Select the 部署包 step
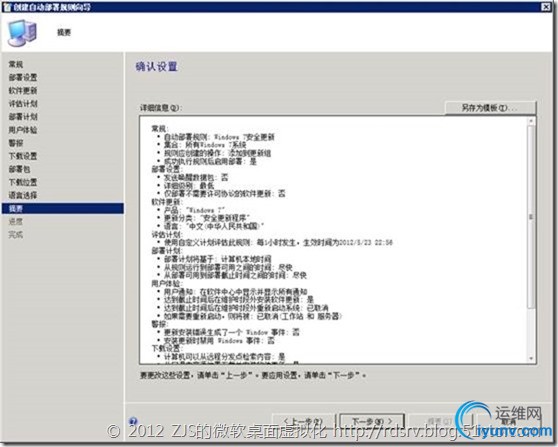Image resolution: width=558 pixels, height=447 pixels. pos(20,169)
